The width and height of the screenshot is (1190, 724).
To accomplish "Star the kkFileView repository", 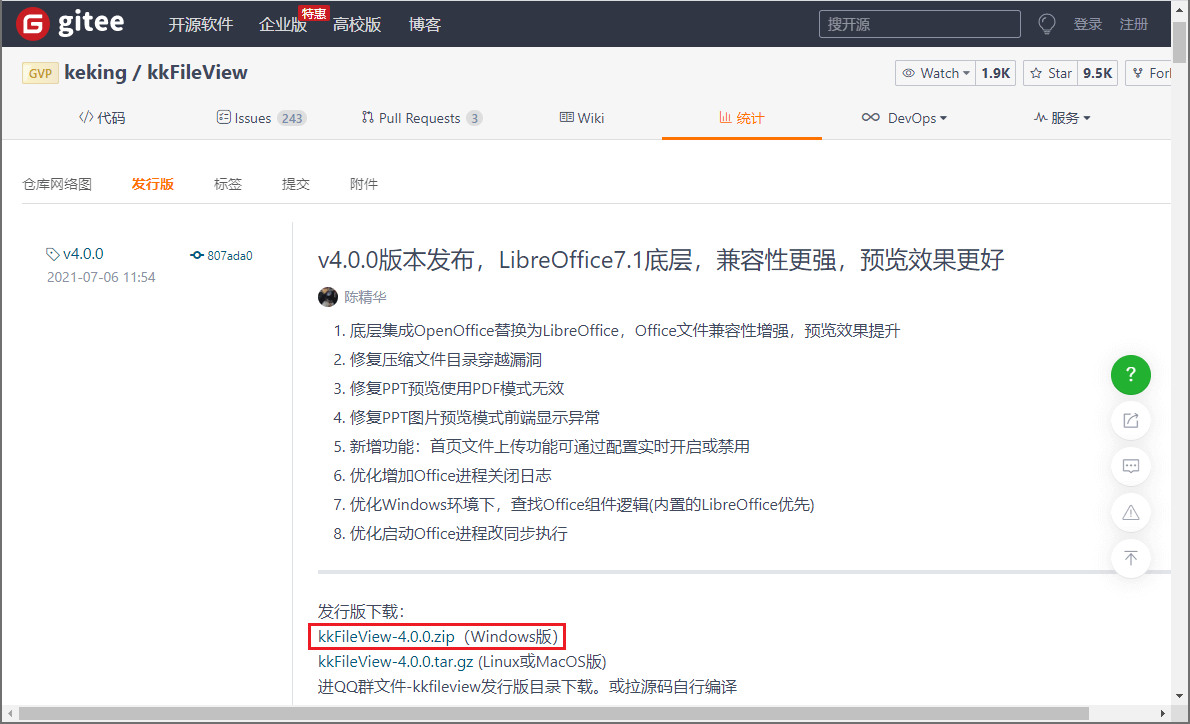I will 1051,73.
